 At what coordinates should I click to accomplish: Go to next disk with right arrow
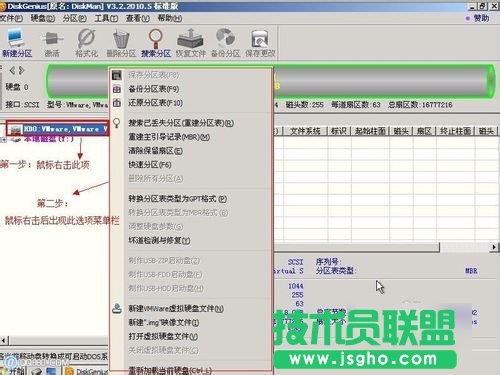[22, 70]
